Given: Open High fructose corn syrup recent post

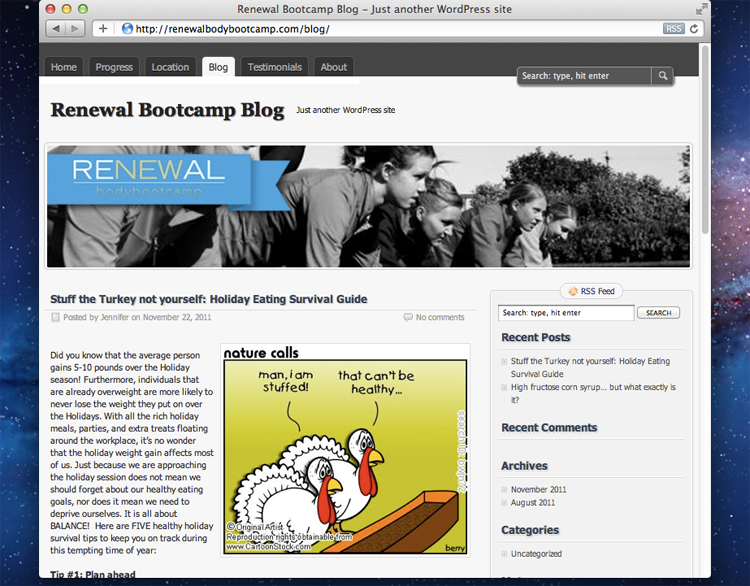Looking at the screenshot, I should click(x=593, y=387).
